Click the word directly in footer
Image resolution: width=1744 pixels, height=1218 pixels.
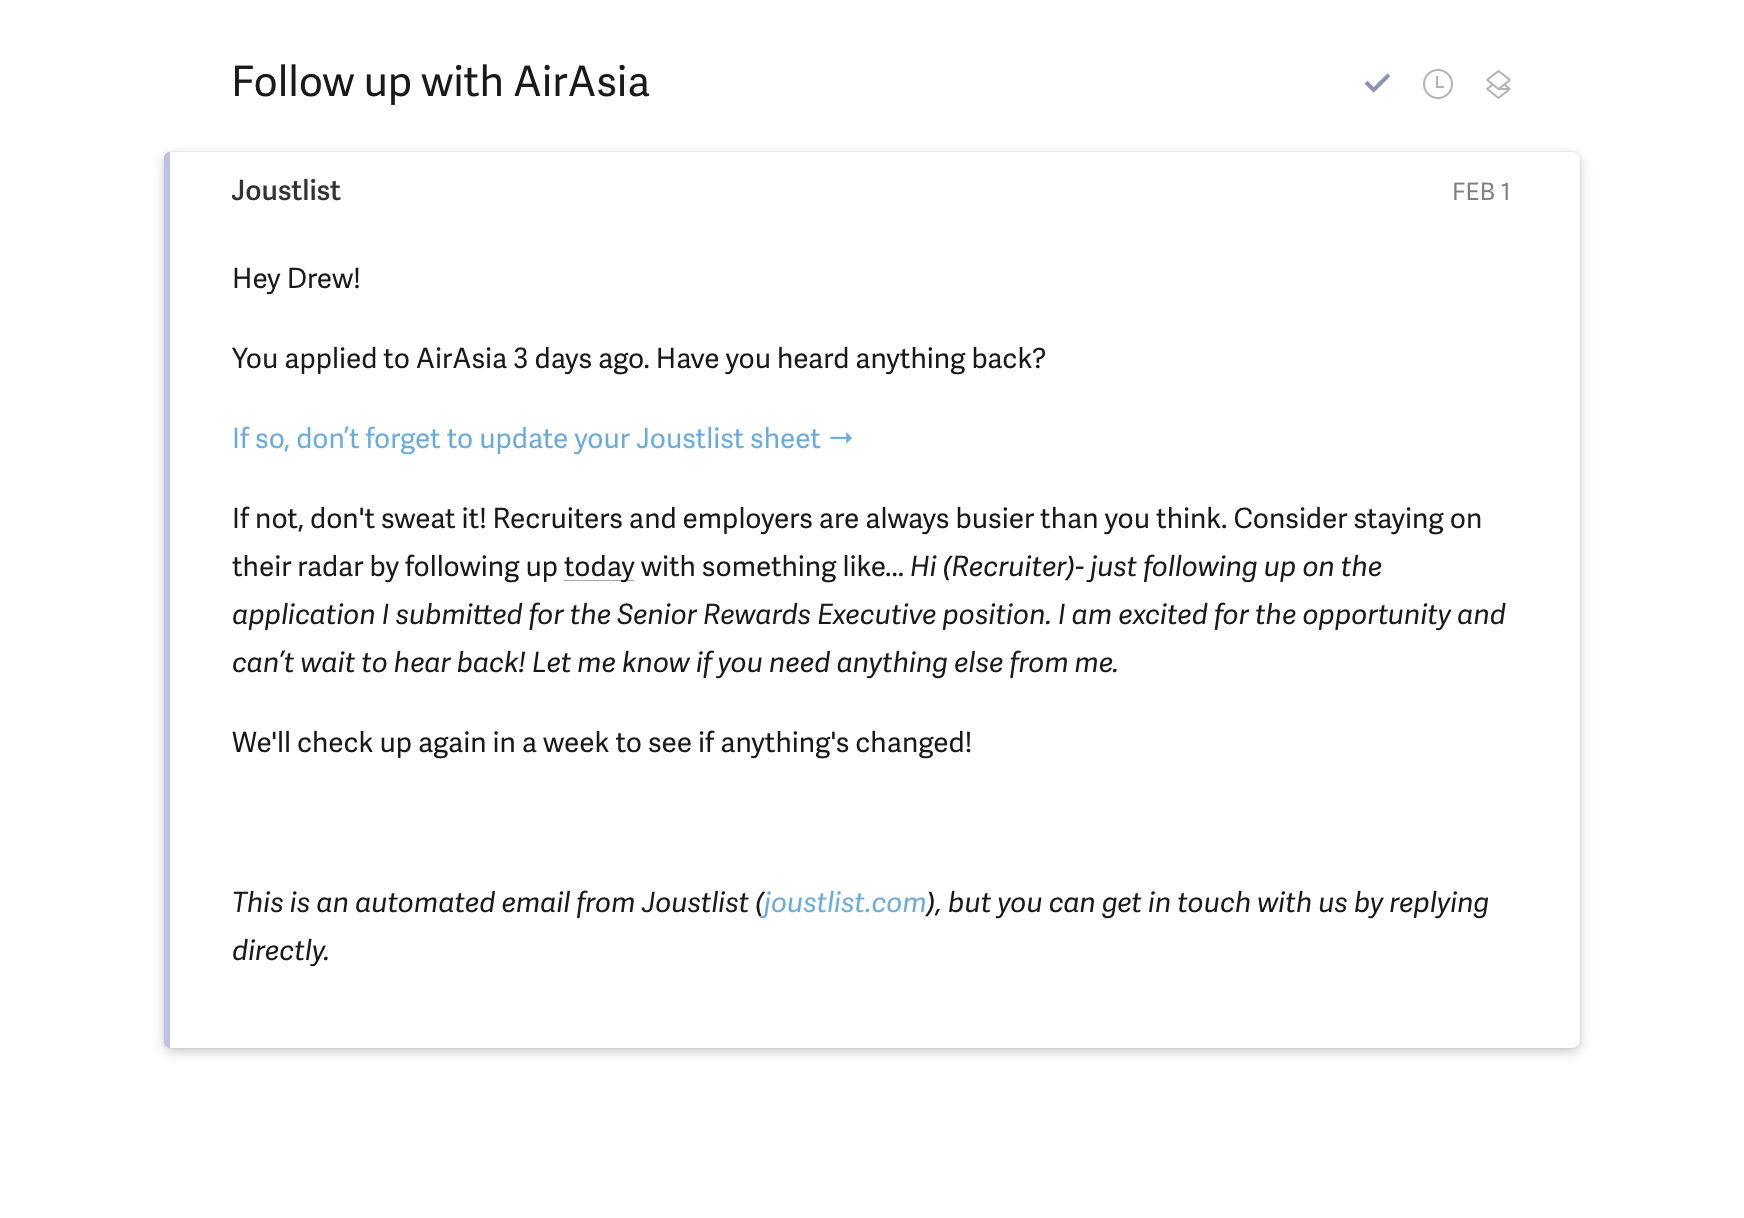280,951
